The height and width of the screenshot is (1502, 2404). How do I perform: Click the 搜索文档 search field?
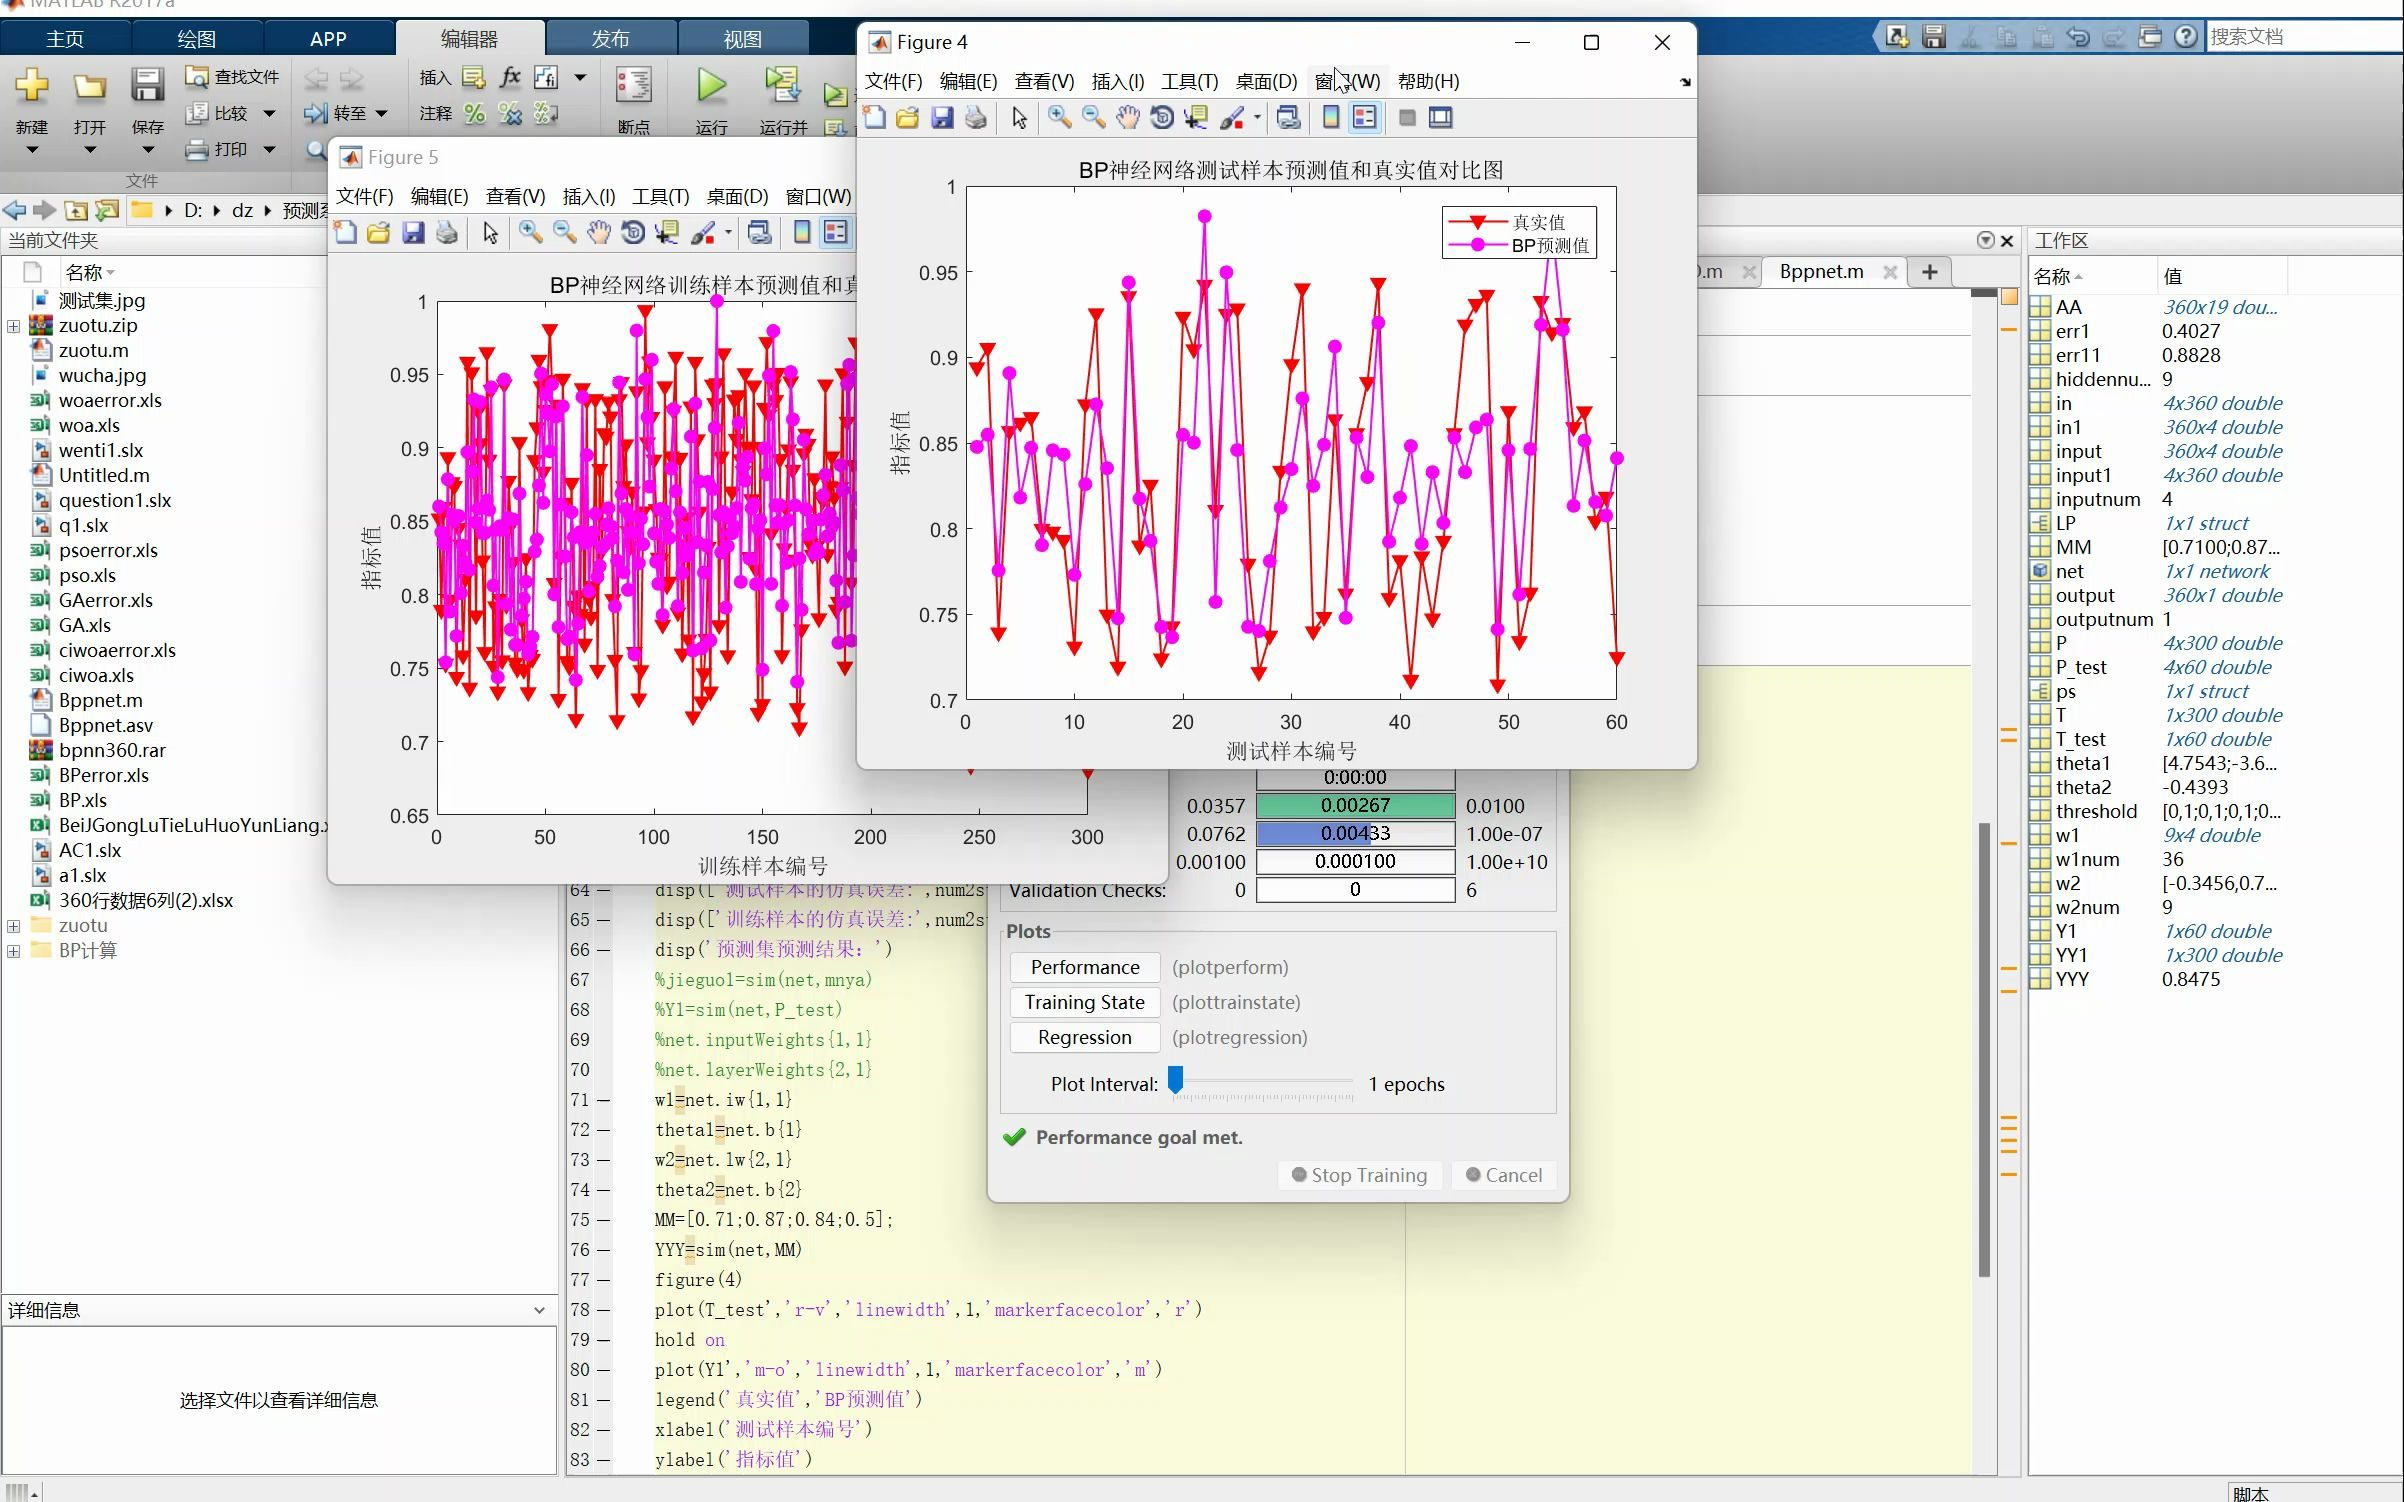tap(2300, 37)
